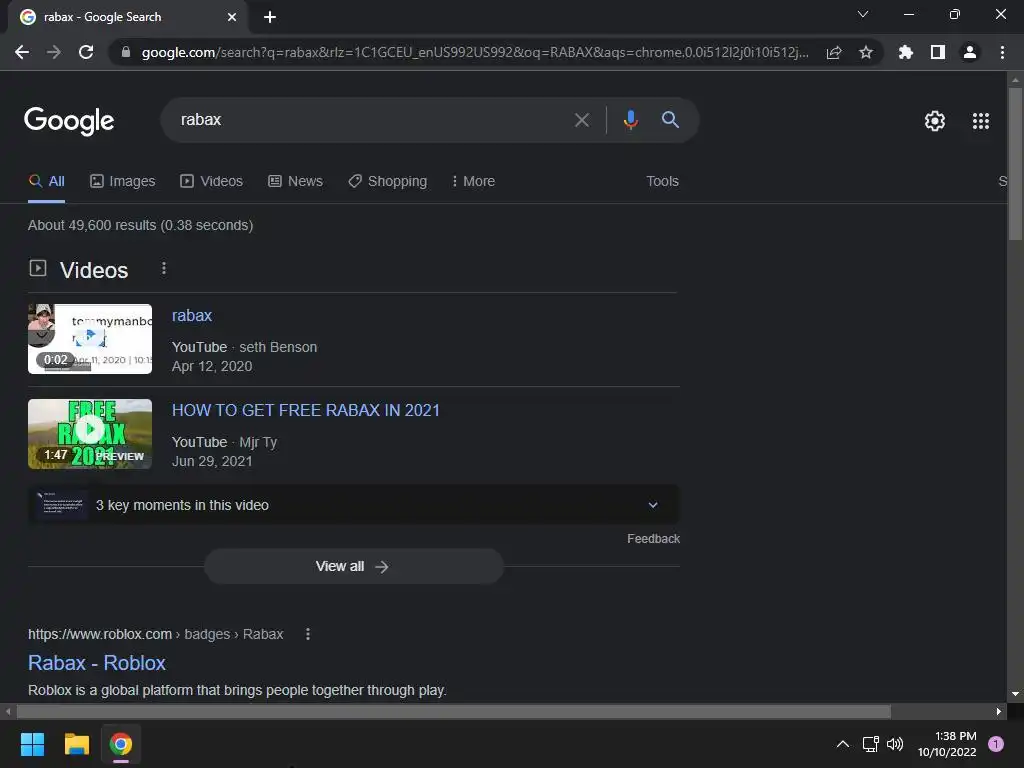Click the Chrome taskbar icon
The image size is (1024, 768).
point(120,744)
